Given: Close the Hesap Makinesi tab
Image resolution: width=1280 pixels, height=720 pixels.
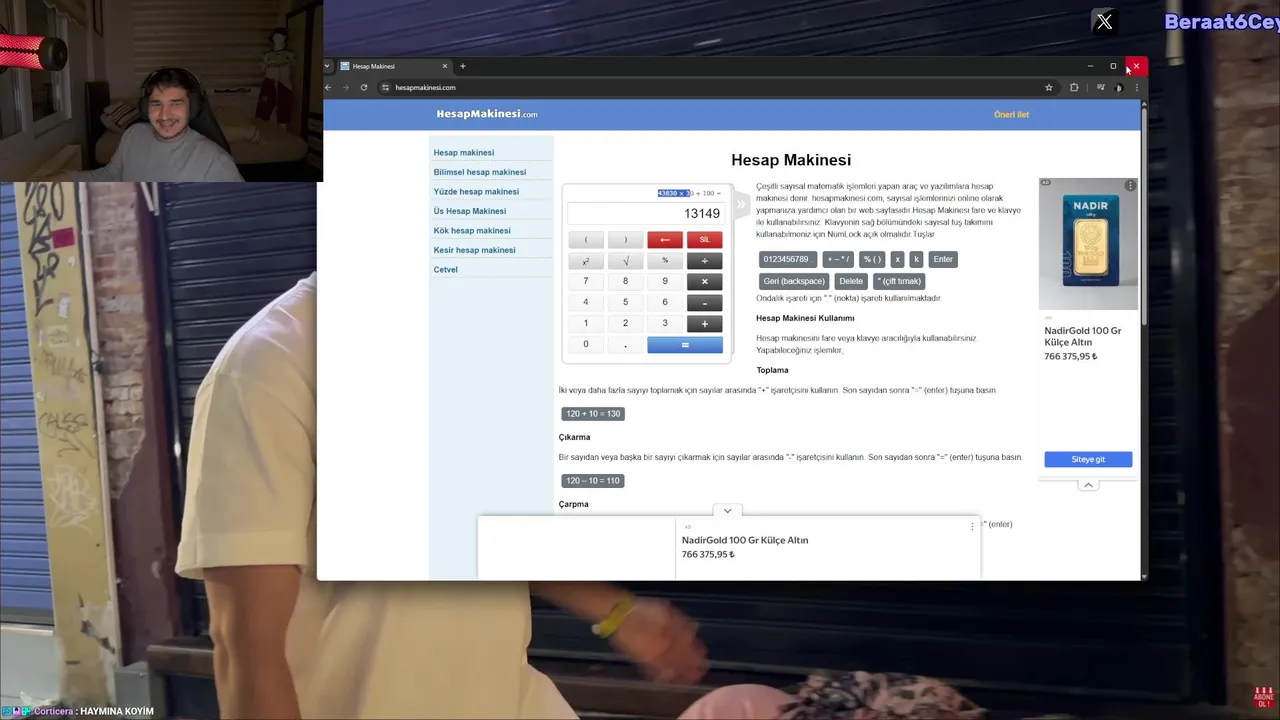Looking at the screenshot, I should [x=445, y=66].
